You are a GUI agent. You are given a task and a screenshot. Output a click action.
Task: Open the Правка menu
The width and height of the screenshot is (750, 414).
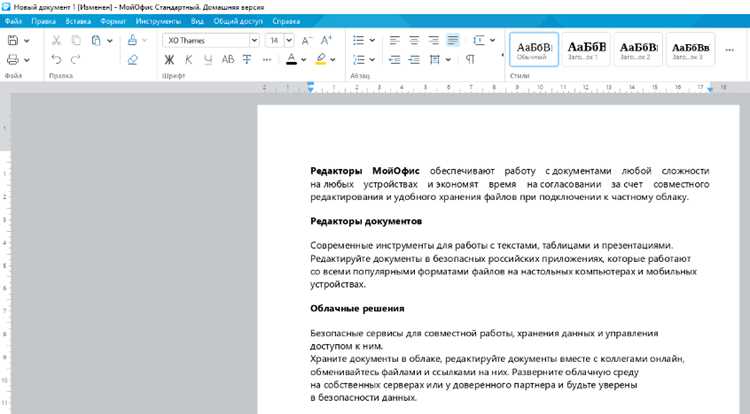click(x=44, y=21)
